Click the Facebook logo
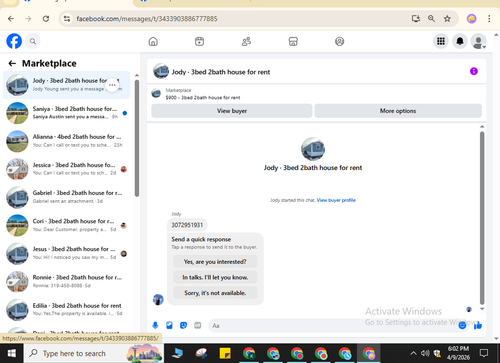The image size is (500, 363). tap(14, 41)
